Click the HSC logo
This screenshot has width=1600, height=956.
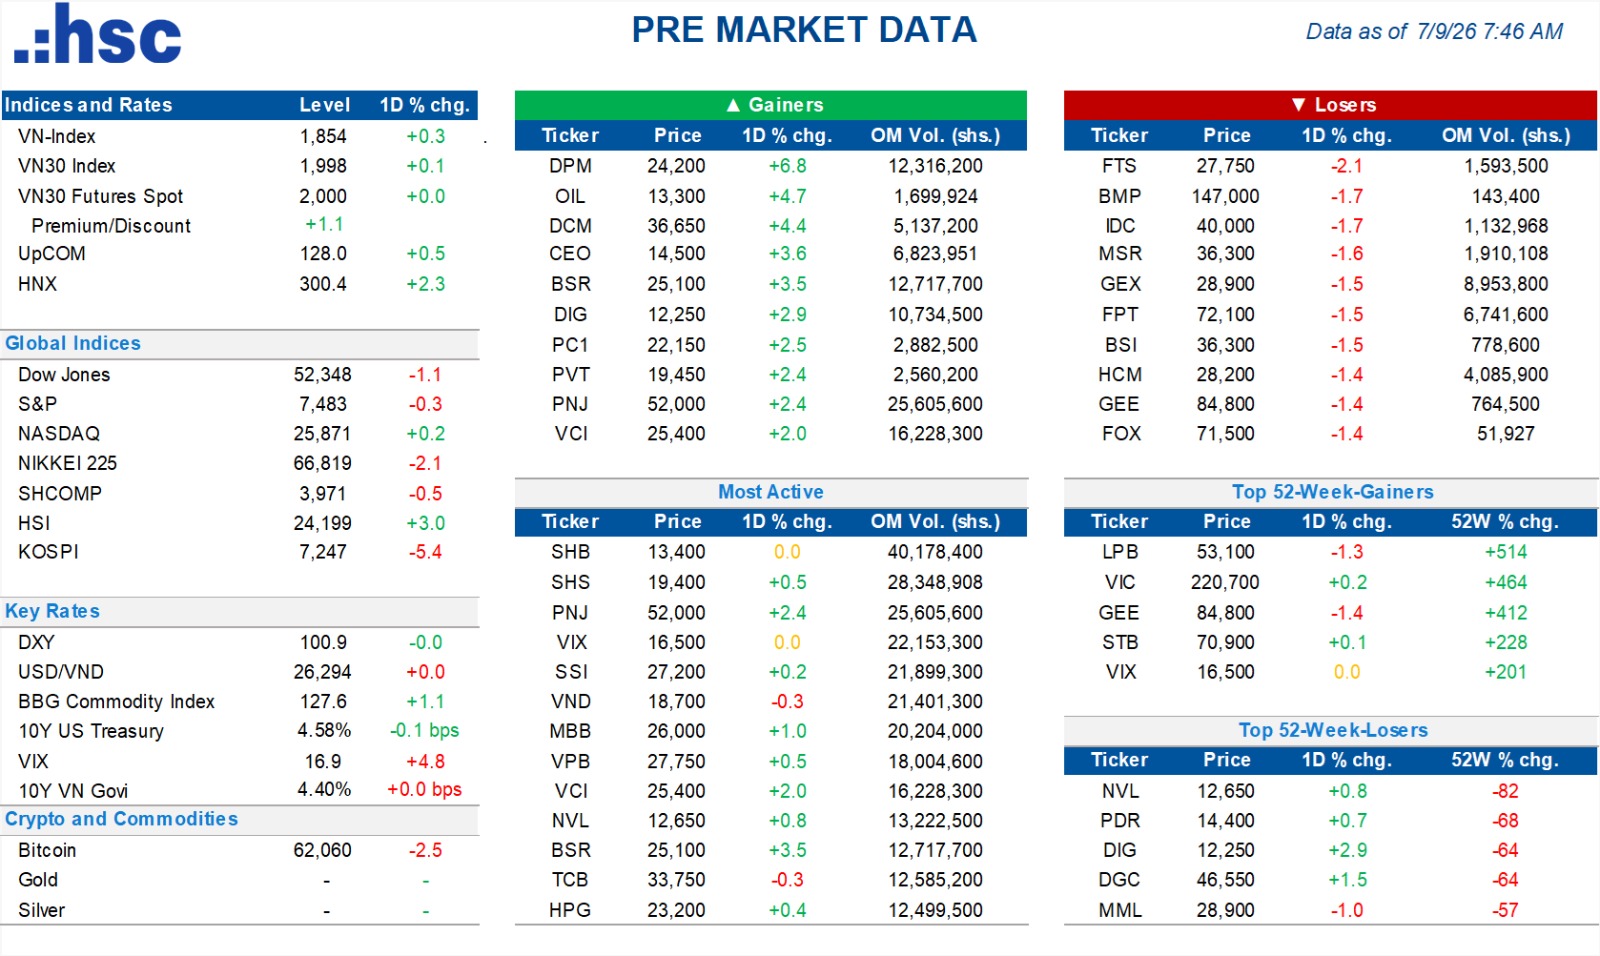pyautogui.click(x=97, y=35)
